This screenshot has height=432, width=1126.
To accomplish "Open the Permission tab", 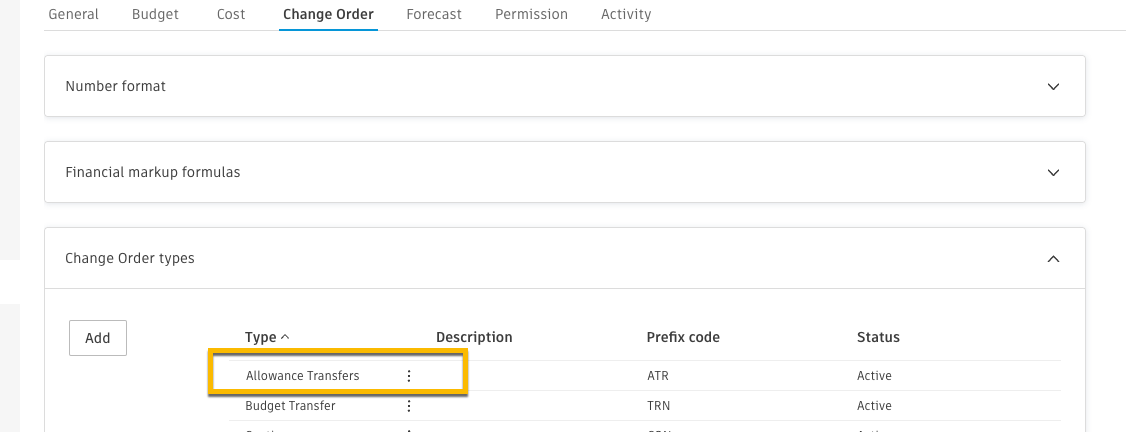I will coord(531,15).
